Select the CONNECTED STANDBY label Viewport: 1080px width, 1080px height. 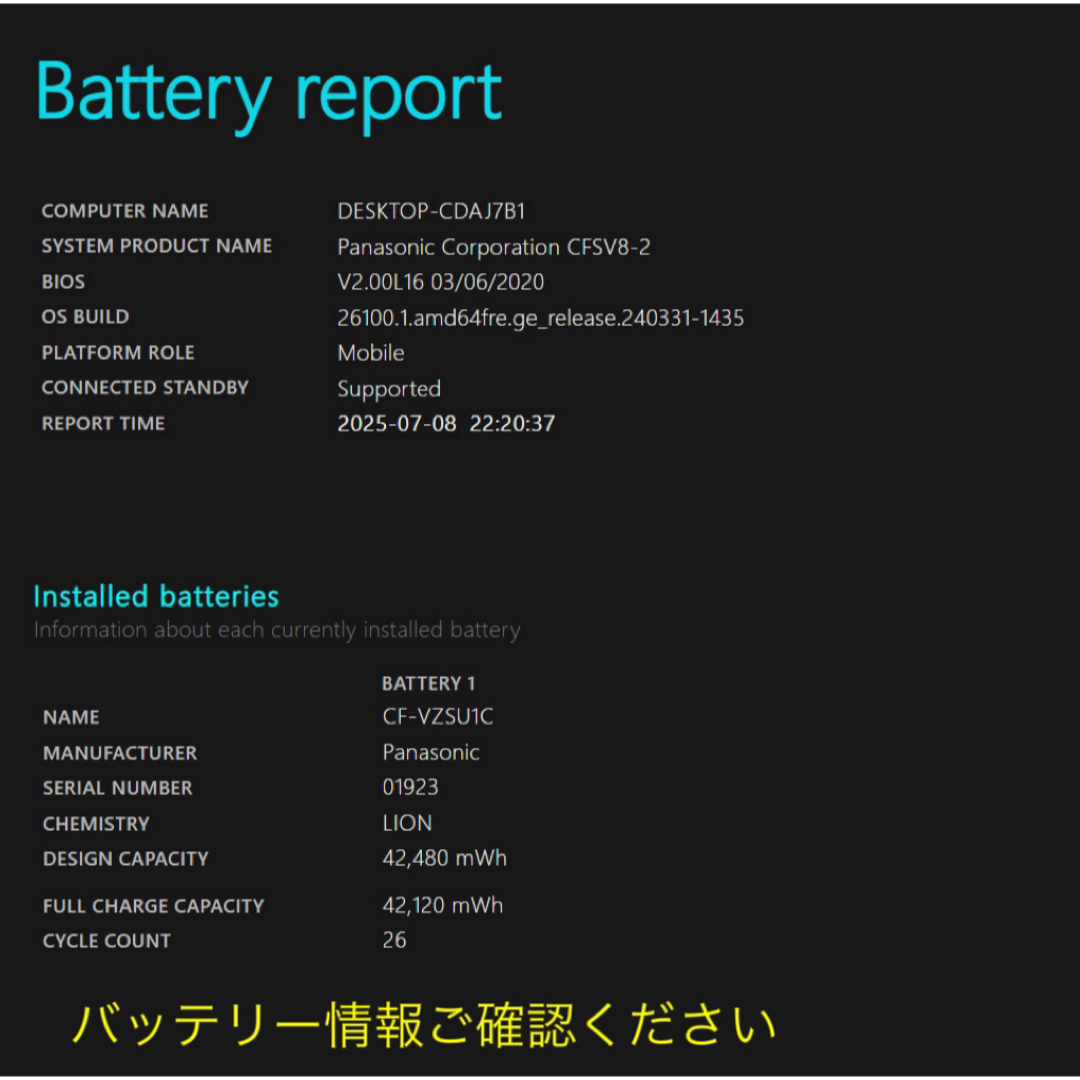coord(145,388)
